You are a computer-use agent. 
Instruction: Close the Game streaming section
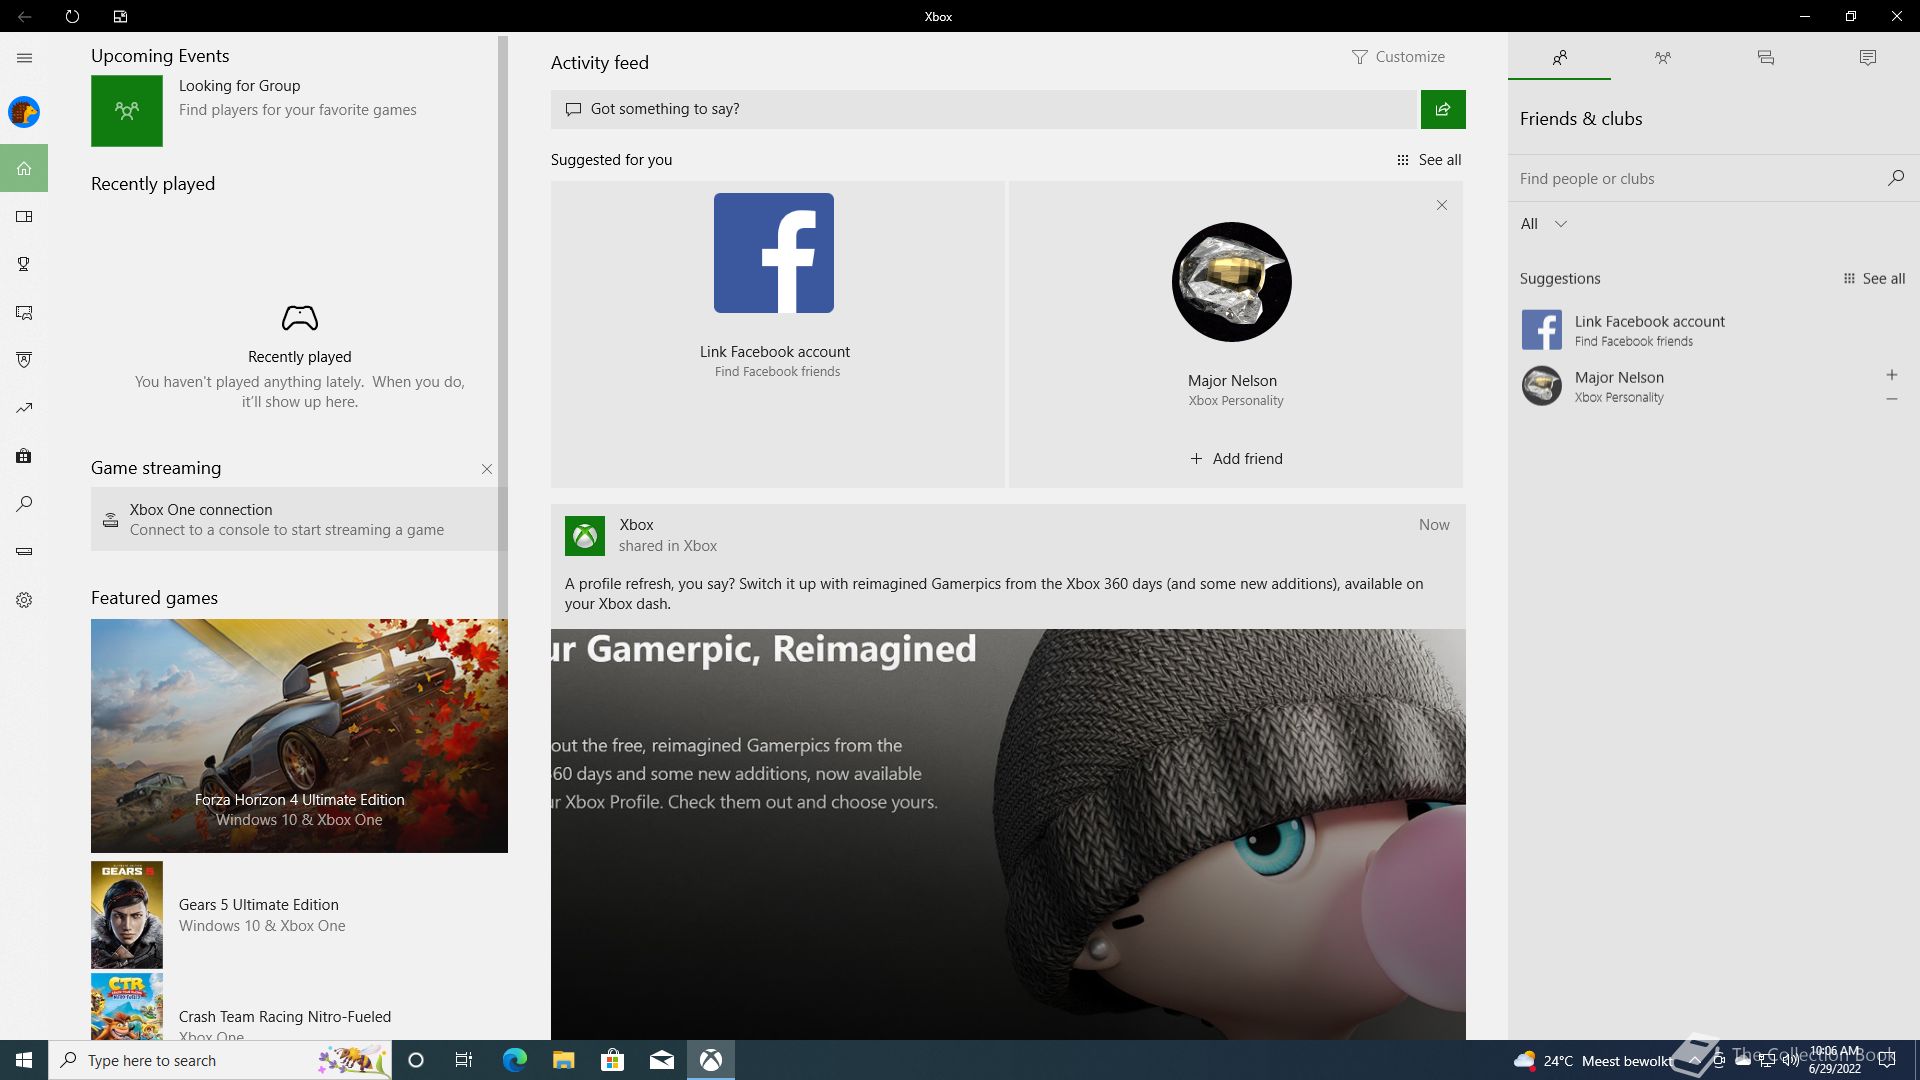pyautogui.click(x=487, y=469)
